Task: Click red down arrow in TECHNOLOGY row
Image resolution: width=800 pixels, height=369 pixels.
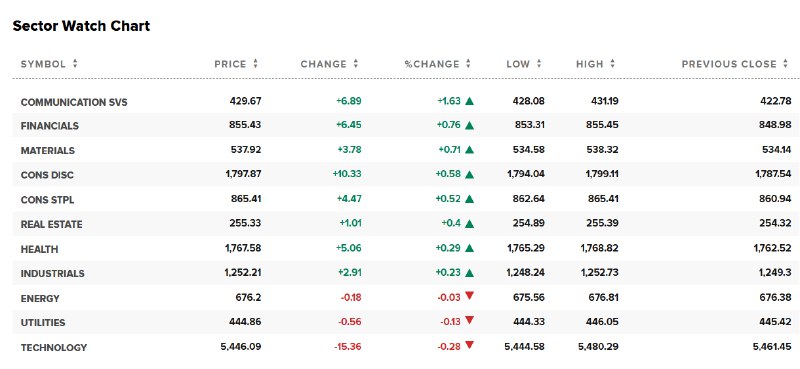Action: tap(469, 346)
